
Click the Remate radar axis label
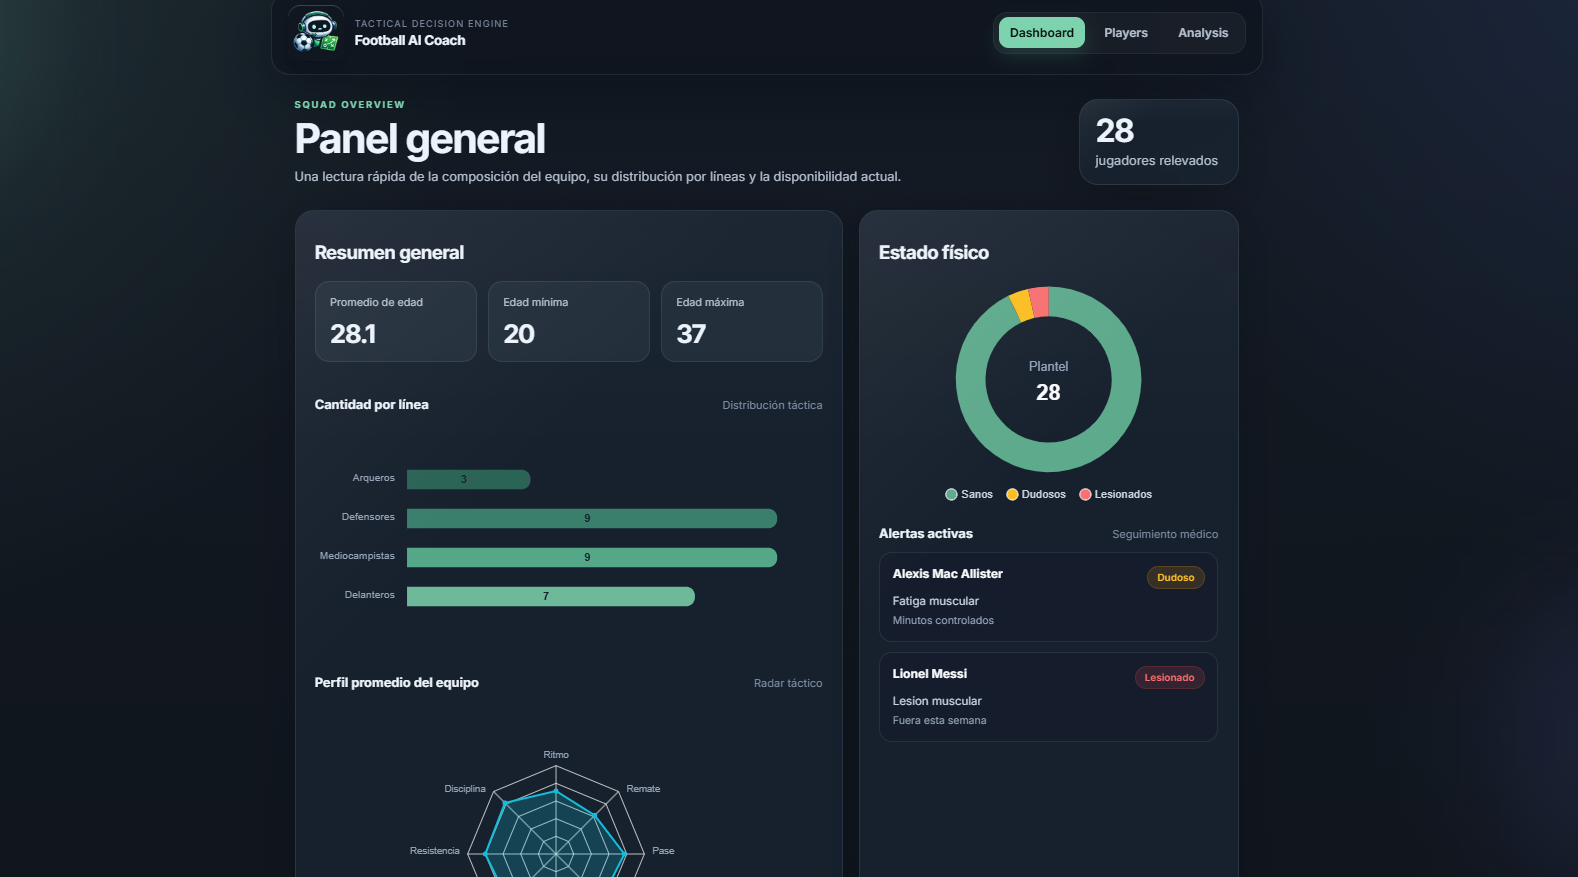tap(643, 789)
